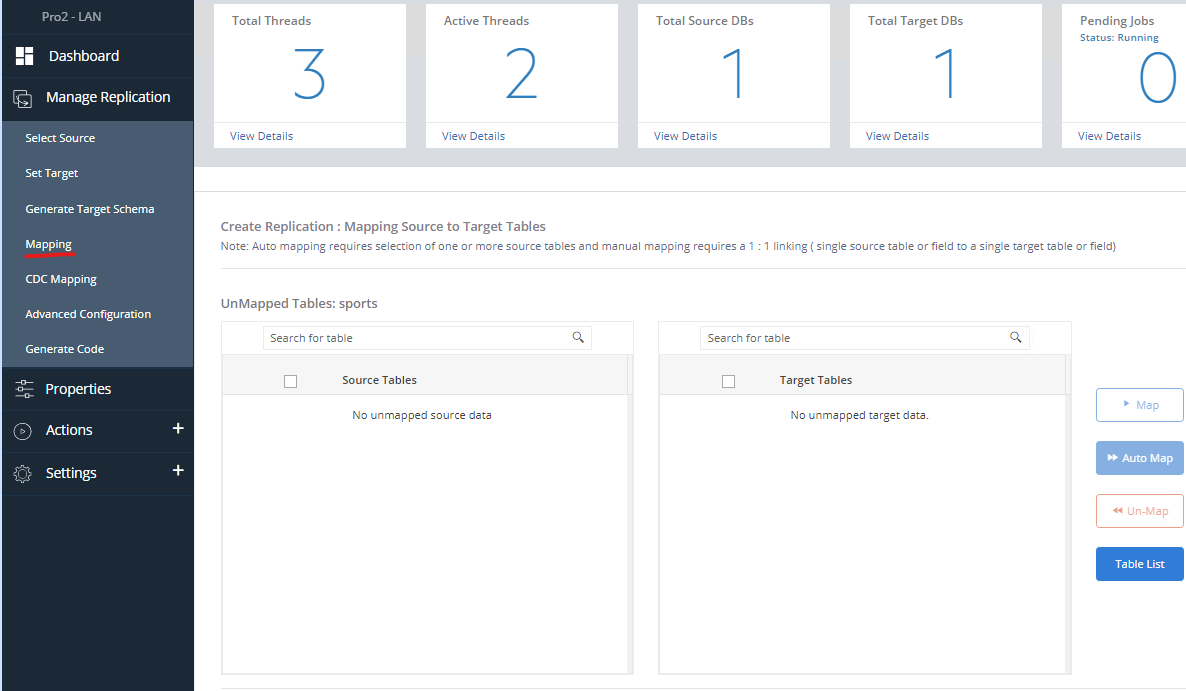
Task: Open Advanced Configuration page
Action: tap(88, 314)
